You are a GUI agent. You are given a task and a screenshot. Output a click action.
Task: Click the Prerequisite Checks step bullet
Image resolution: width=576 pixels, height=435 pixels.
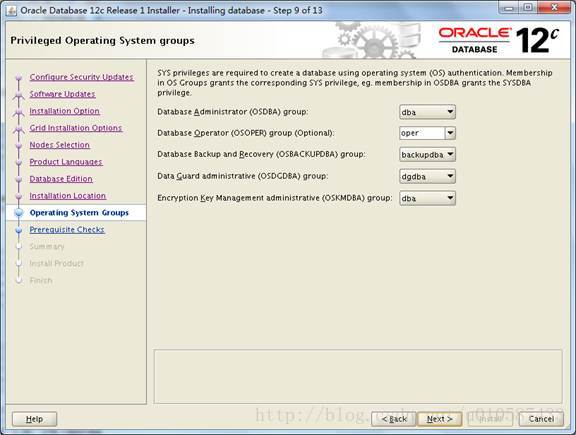pos(19,230)
